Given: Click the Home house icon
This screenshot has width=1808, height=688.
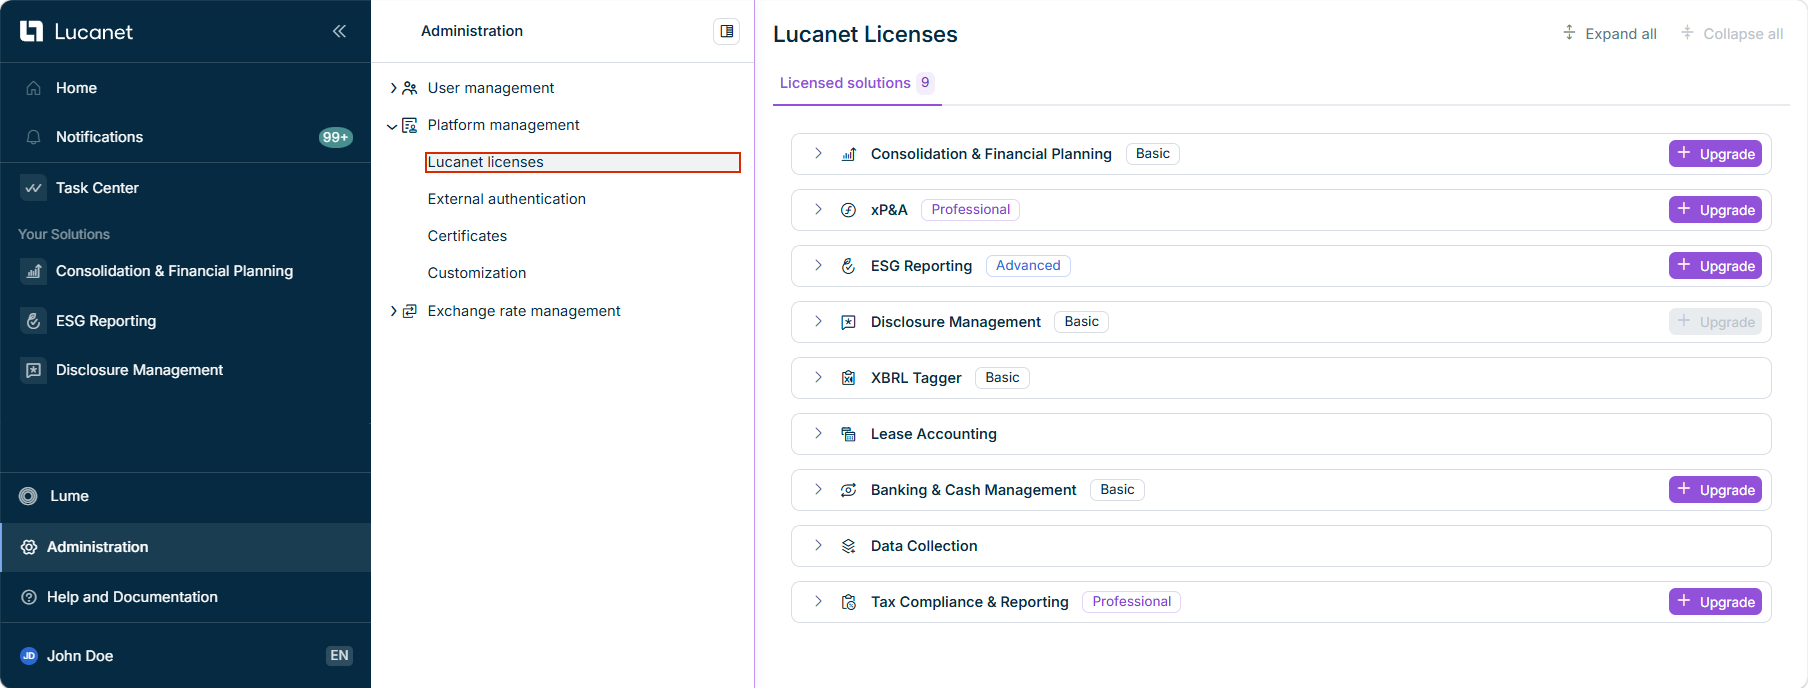Looking at the screenshot, I should click(33, 88).
